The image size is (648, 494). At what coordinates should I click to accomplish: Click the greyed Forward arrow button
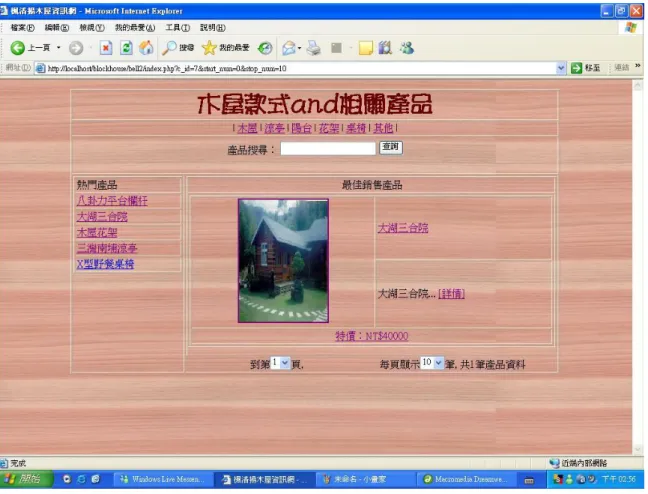[x=76, y=48]
